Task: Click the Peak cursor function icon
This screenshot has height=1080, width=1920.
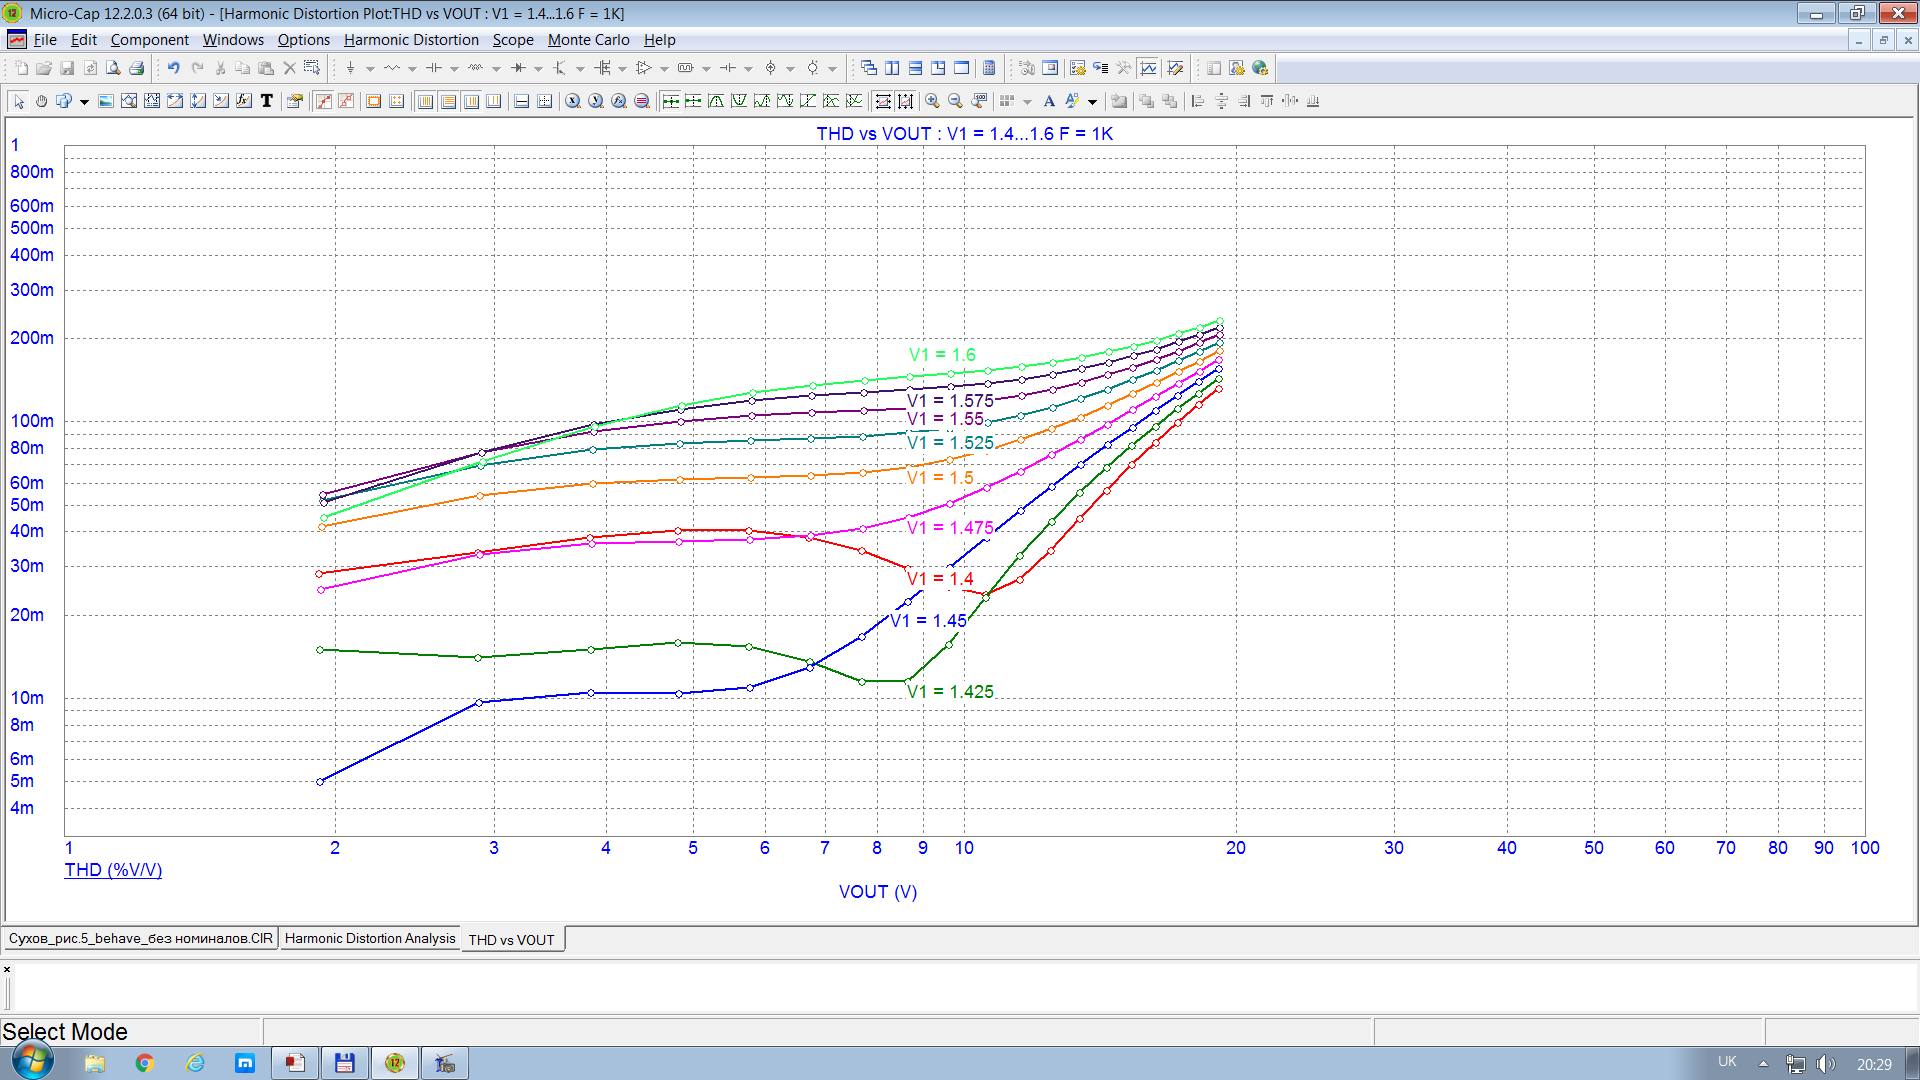Action: [716, 101]
